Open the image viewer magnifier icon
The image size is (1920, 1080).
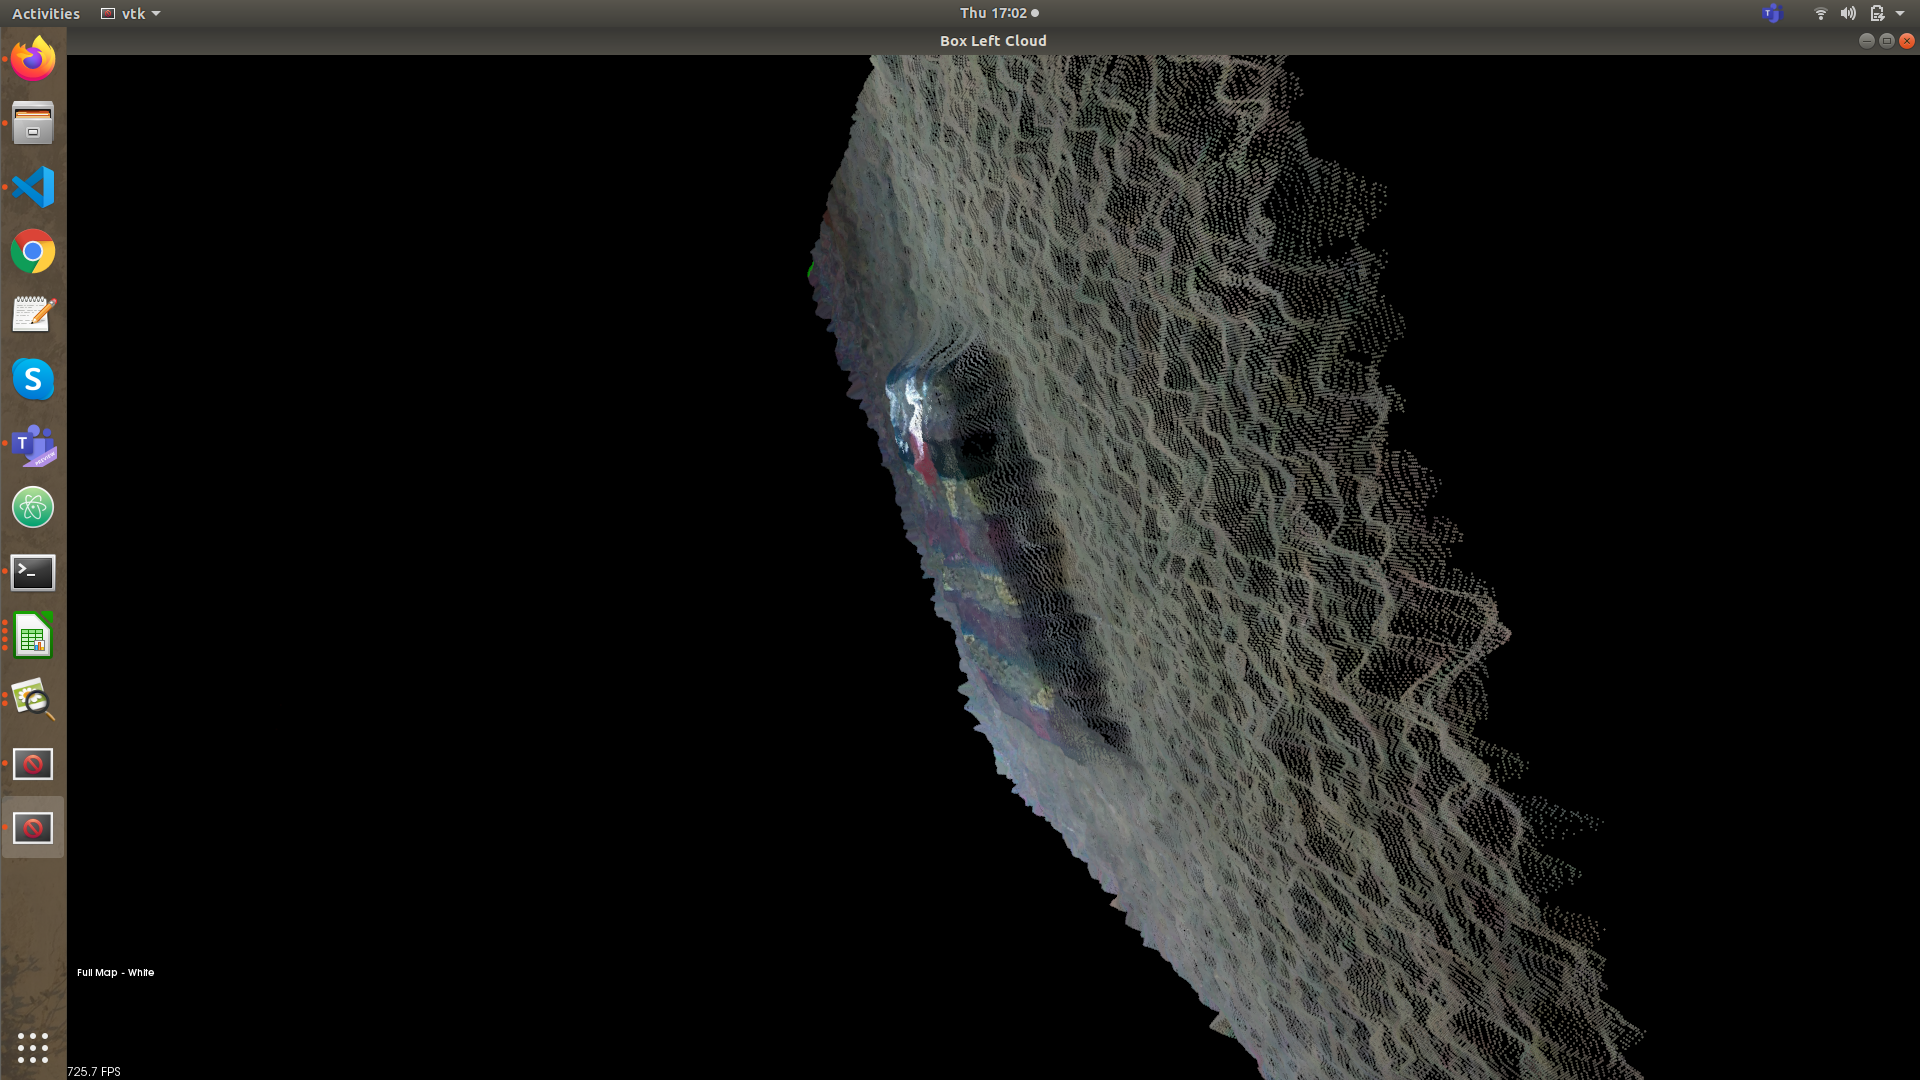click(x=33, y=700)
